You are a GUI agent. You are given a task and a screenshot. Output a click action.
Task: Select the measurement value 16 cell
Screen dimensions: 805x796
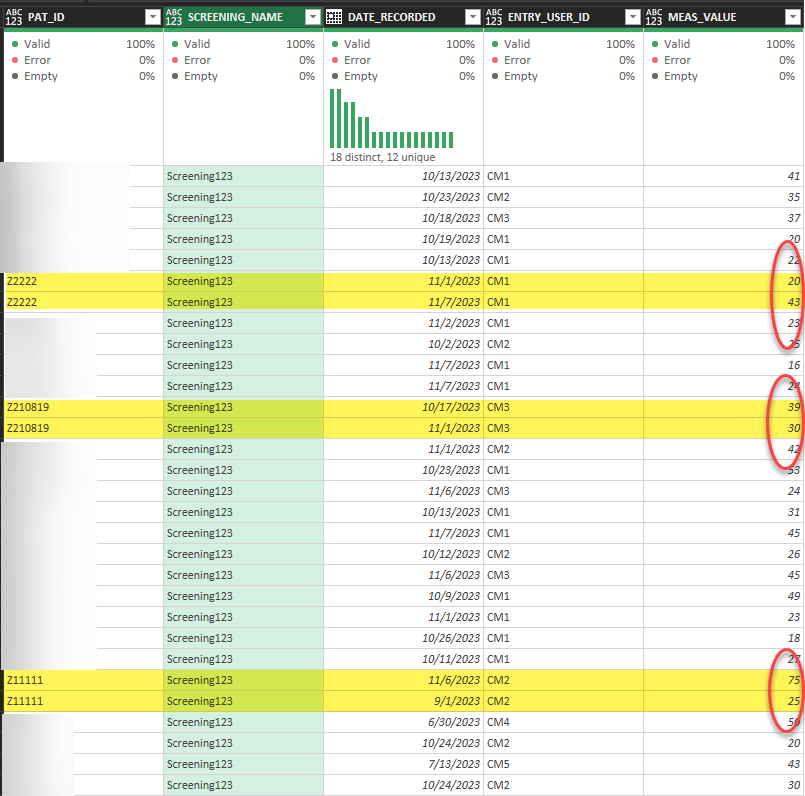(724, 365)
